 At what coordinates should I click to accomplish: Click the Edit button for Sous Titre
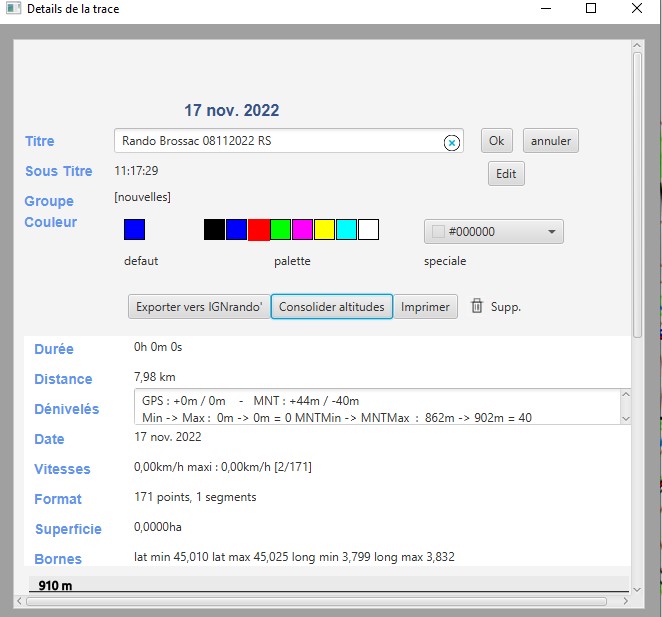tap(506, 174)
